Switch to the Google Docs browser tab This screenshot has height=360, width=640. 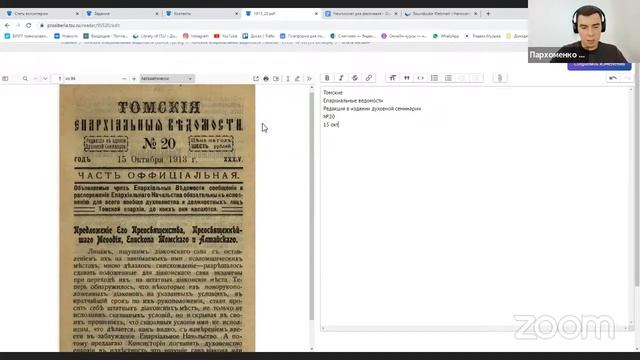(x=360, y=13)
